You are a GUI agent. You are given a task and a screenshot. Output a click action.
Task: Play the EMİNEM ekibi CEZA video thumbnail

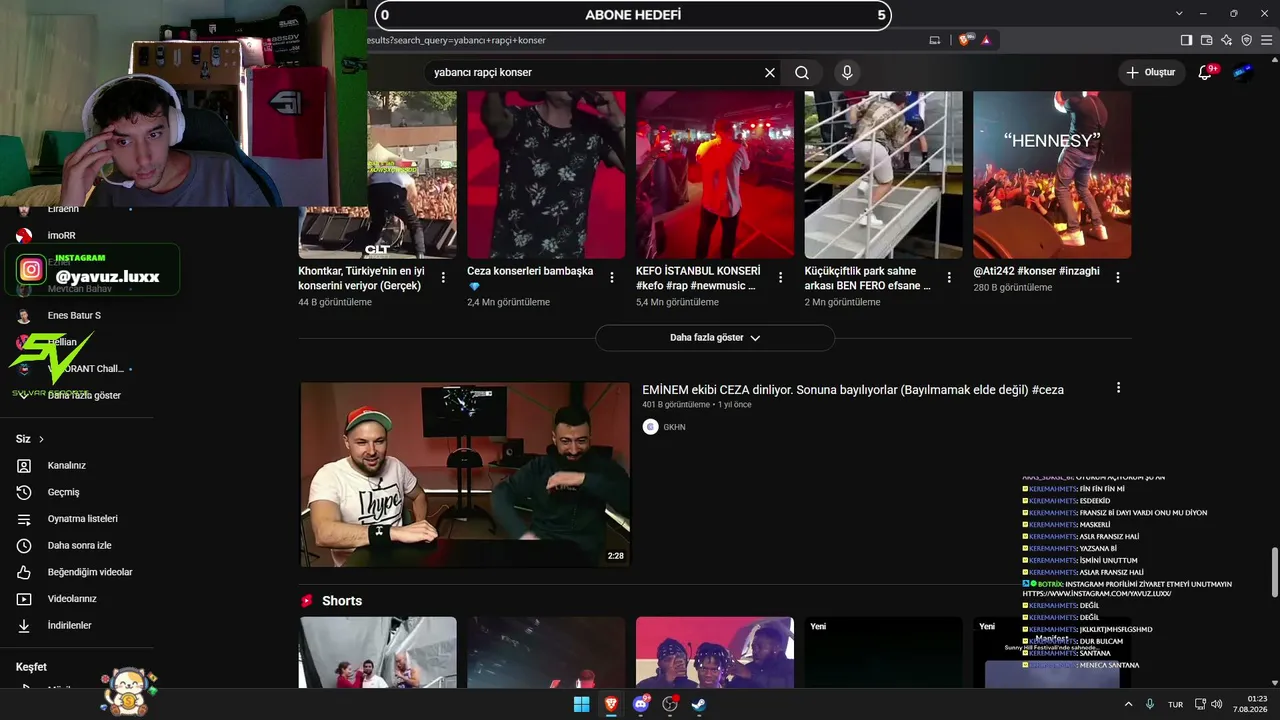click(465, 474)
